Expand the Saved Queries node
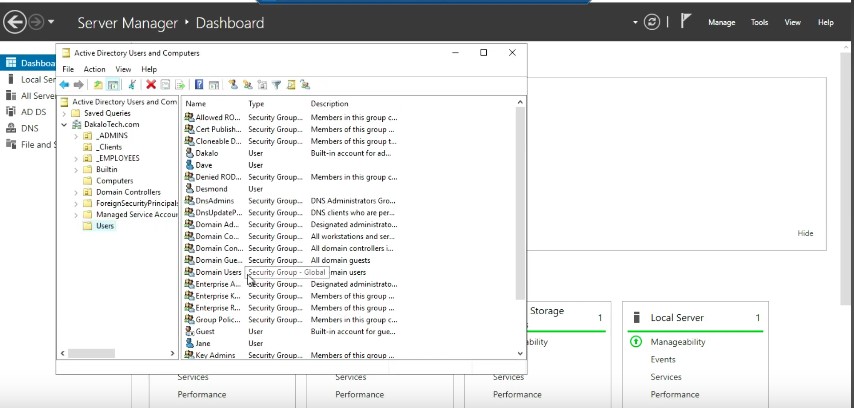The height and width of the screenshot is (408, 854). coord(64,113)
